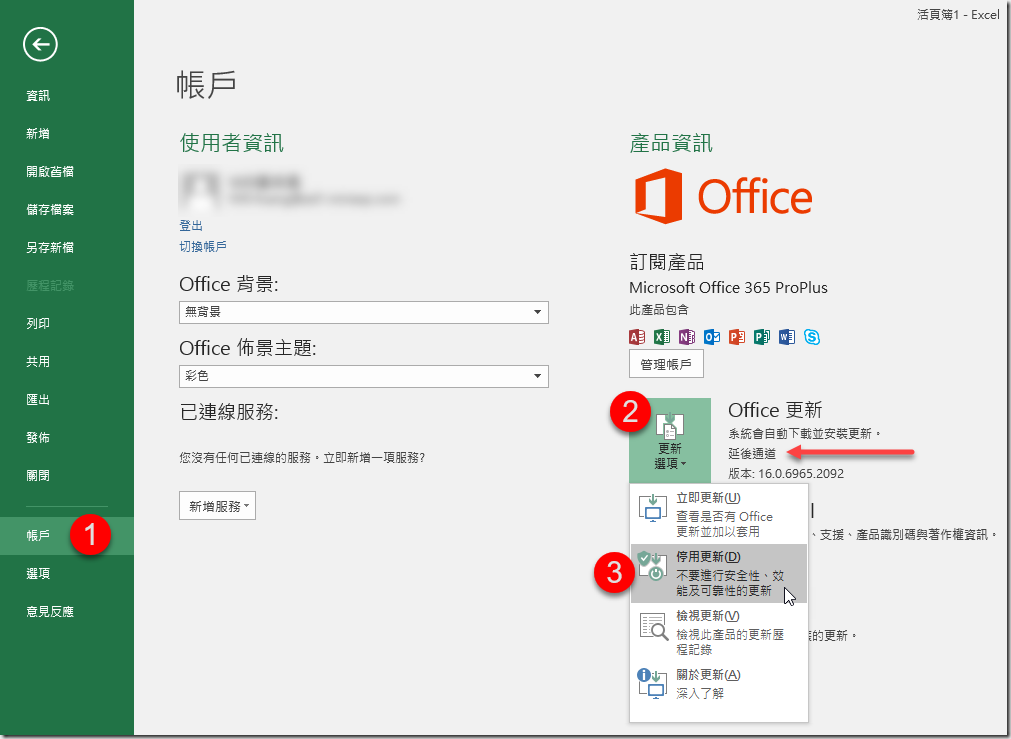The height and width of the screenshot is (739, 1011).
Task: Click the Office logo
Action: pos(723,196)
